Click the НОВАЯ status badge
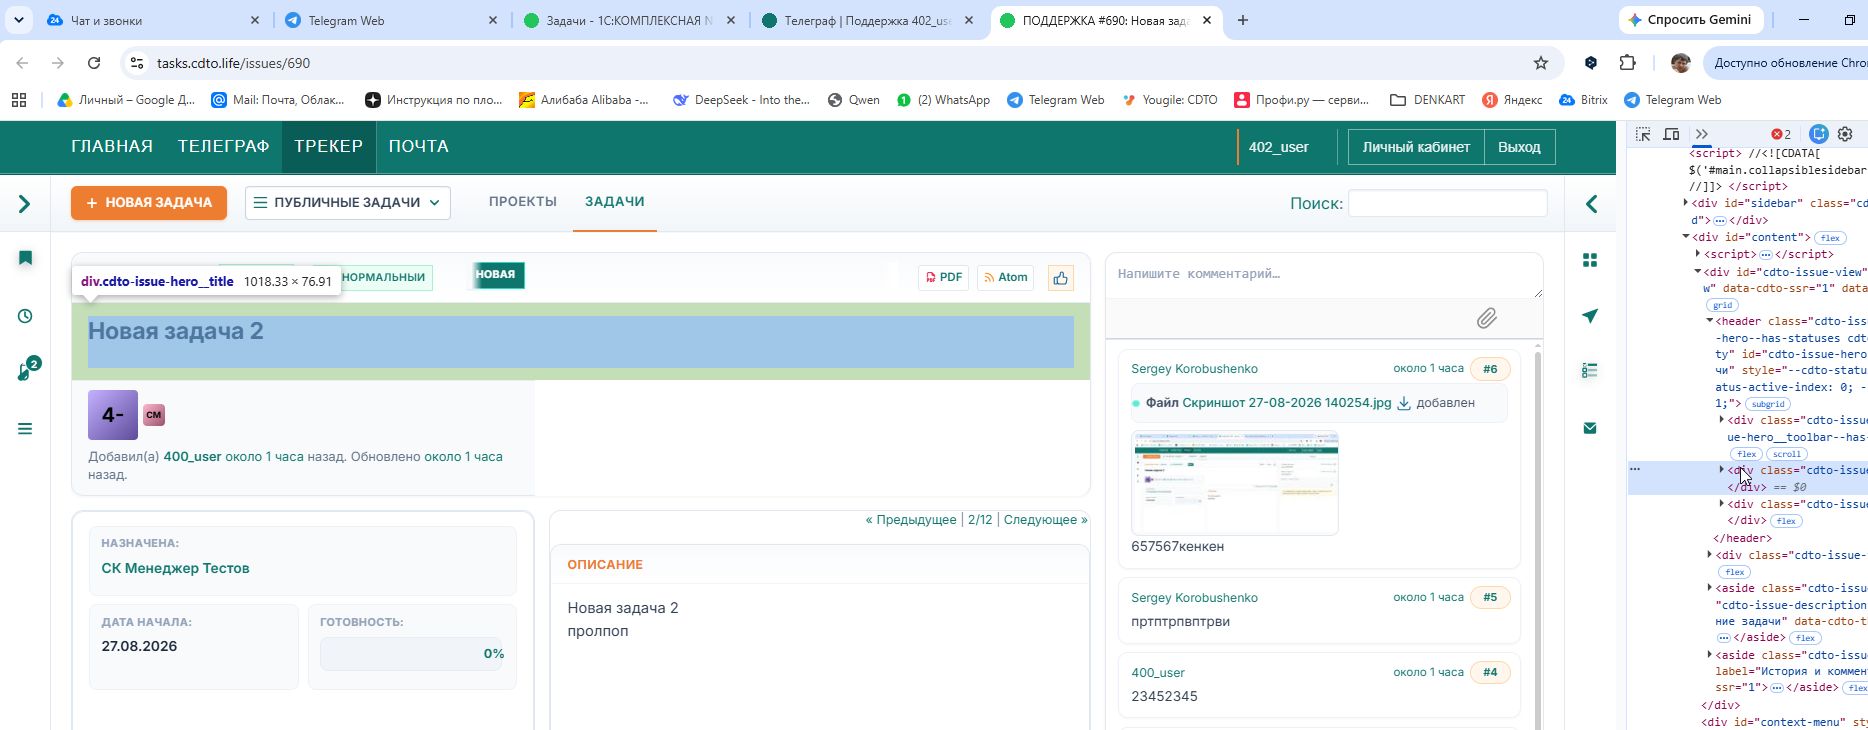The width and height of the screenshot is (1868, 730). pyautogui.click(x=498, y=275)
